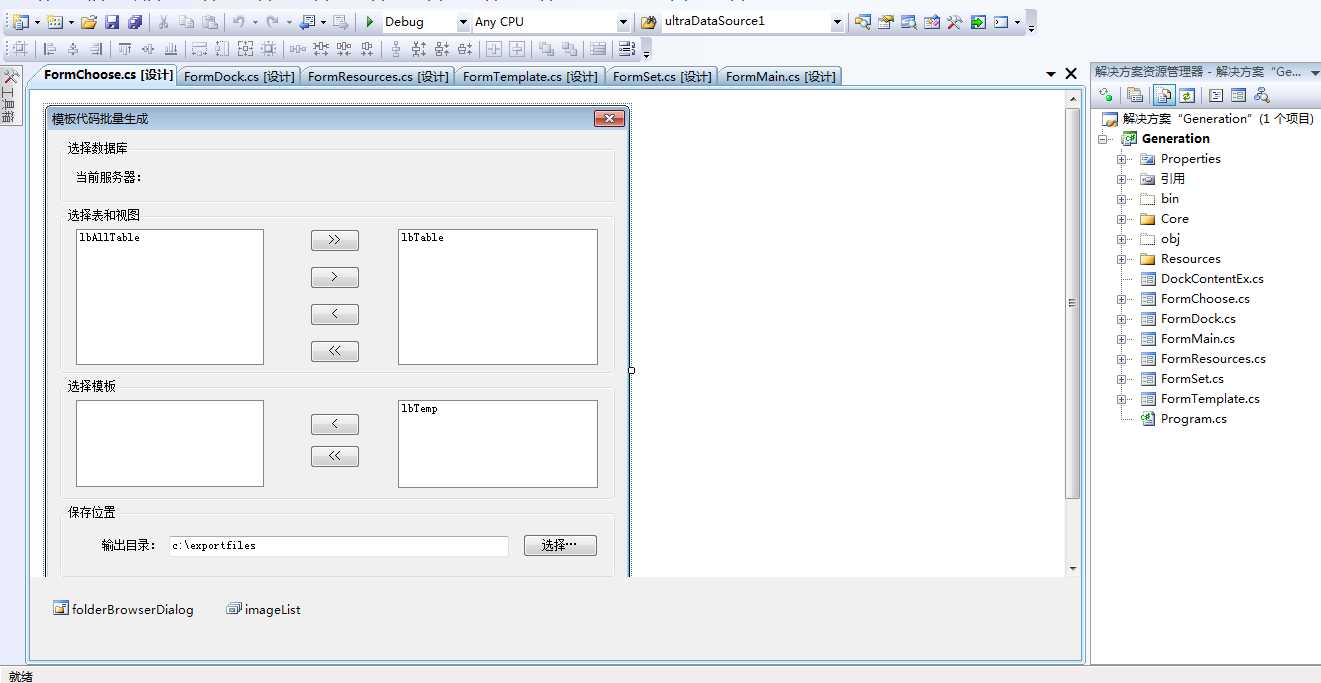This screenshot has width=1321, height=683.
Task: Select the folderBrowserDialog component
Action: click(124, 609)
